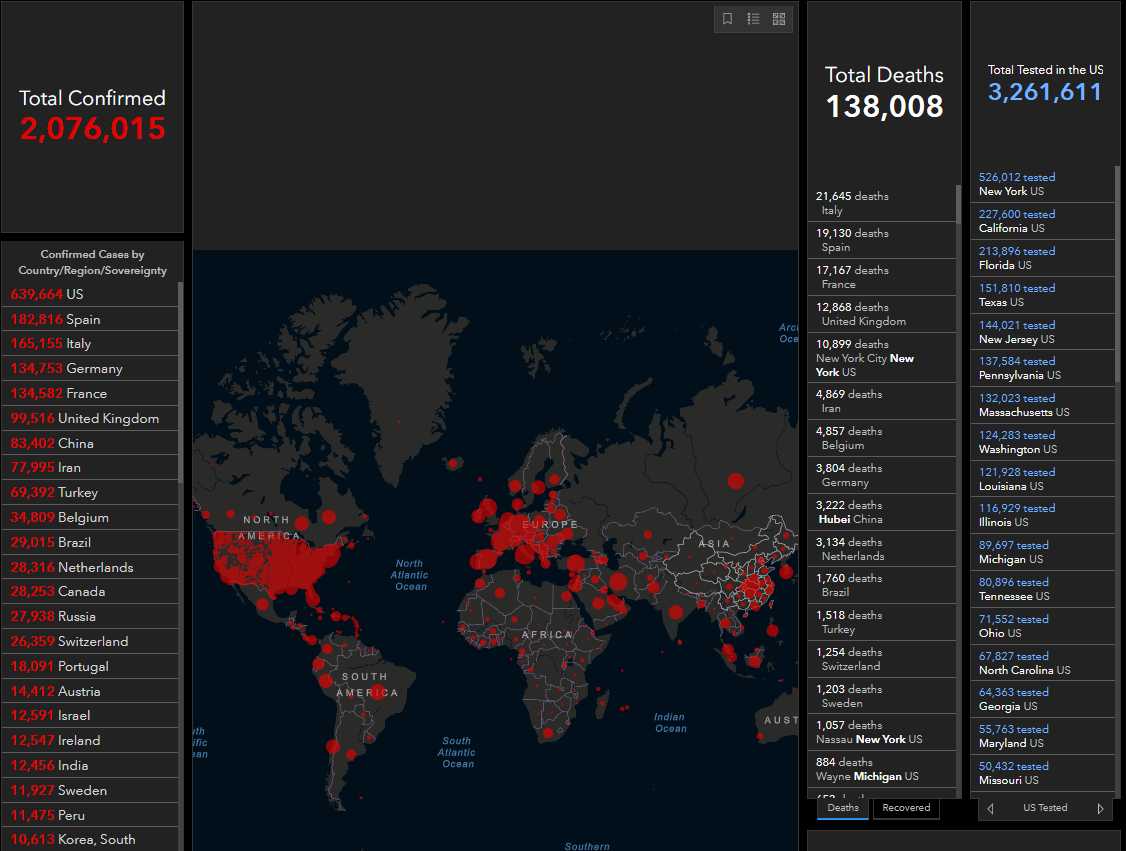The height and width of the screenshot is (851, 1126).
Task: Select Hubei China deaths entry
Action: click(x=880, y=512)
